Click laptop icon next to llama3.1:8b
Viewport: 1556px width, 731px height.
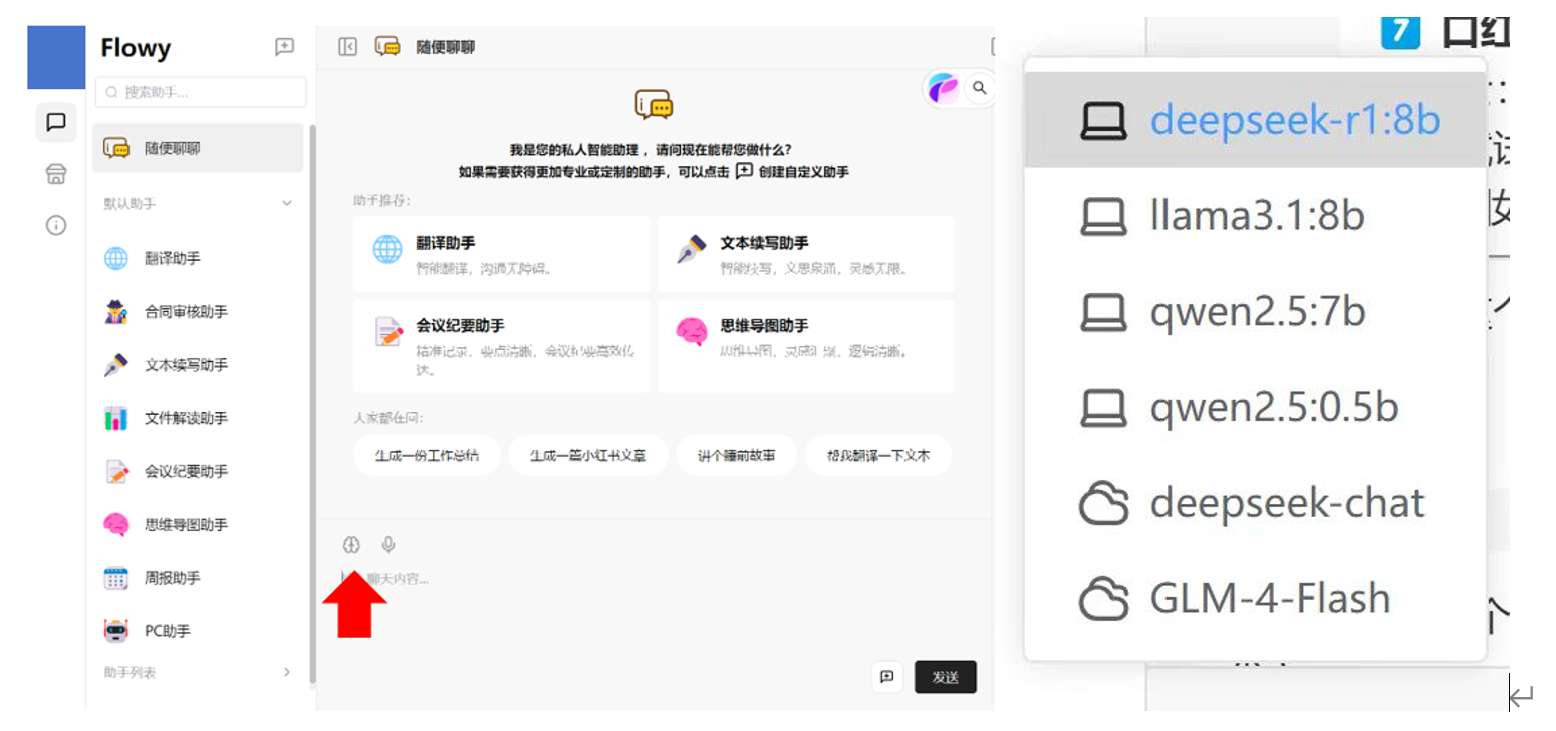1103,216
